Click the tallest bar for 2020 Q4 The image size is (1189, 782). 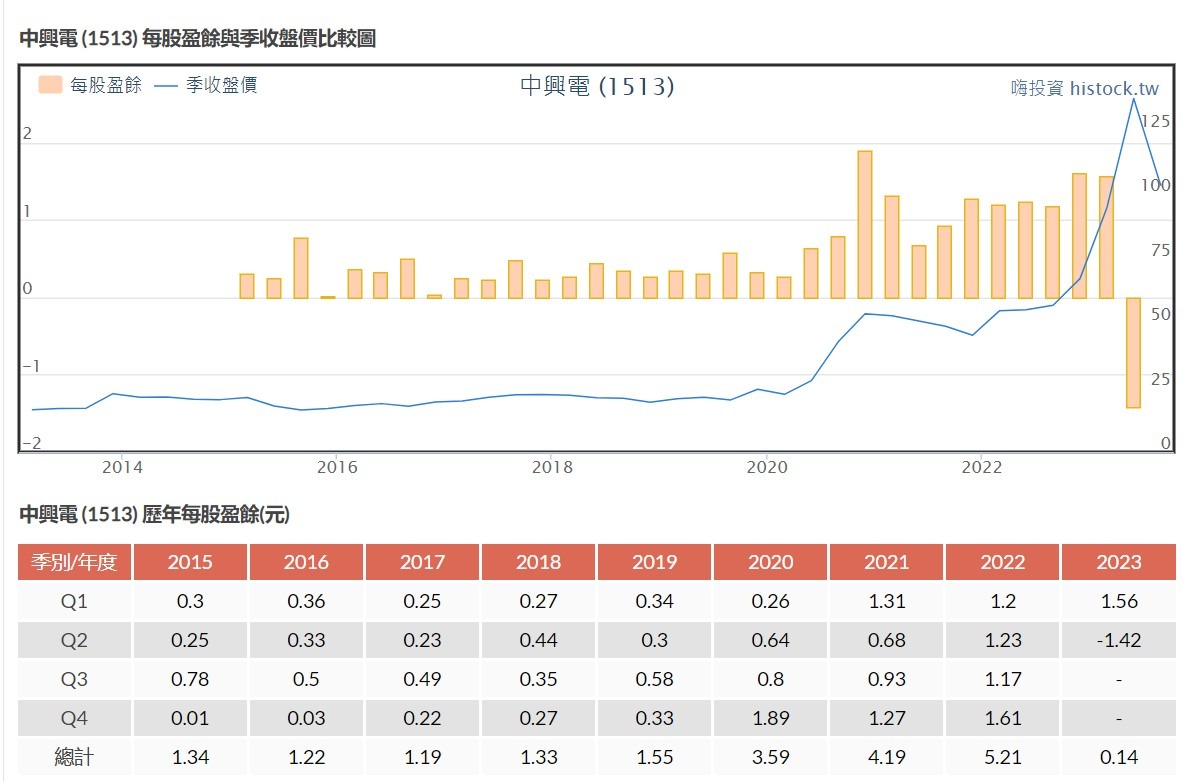pos(865,224)
